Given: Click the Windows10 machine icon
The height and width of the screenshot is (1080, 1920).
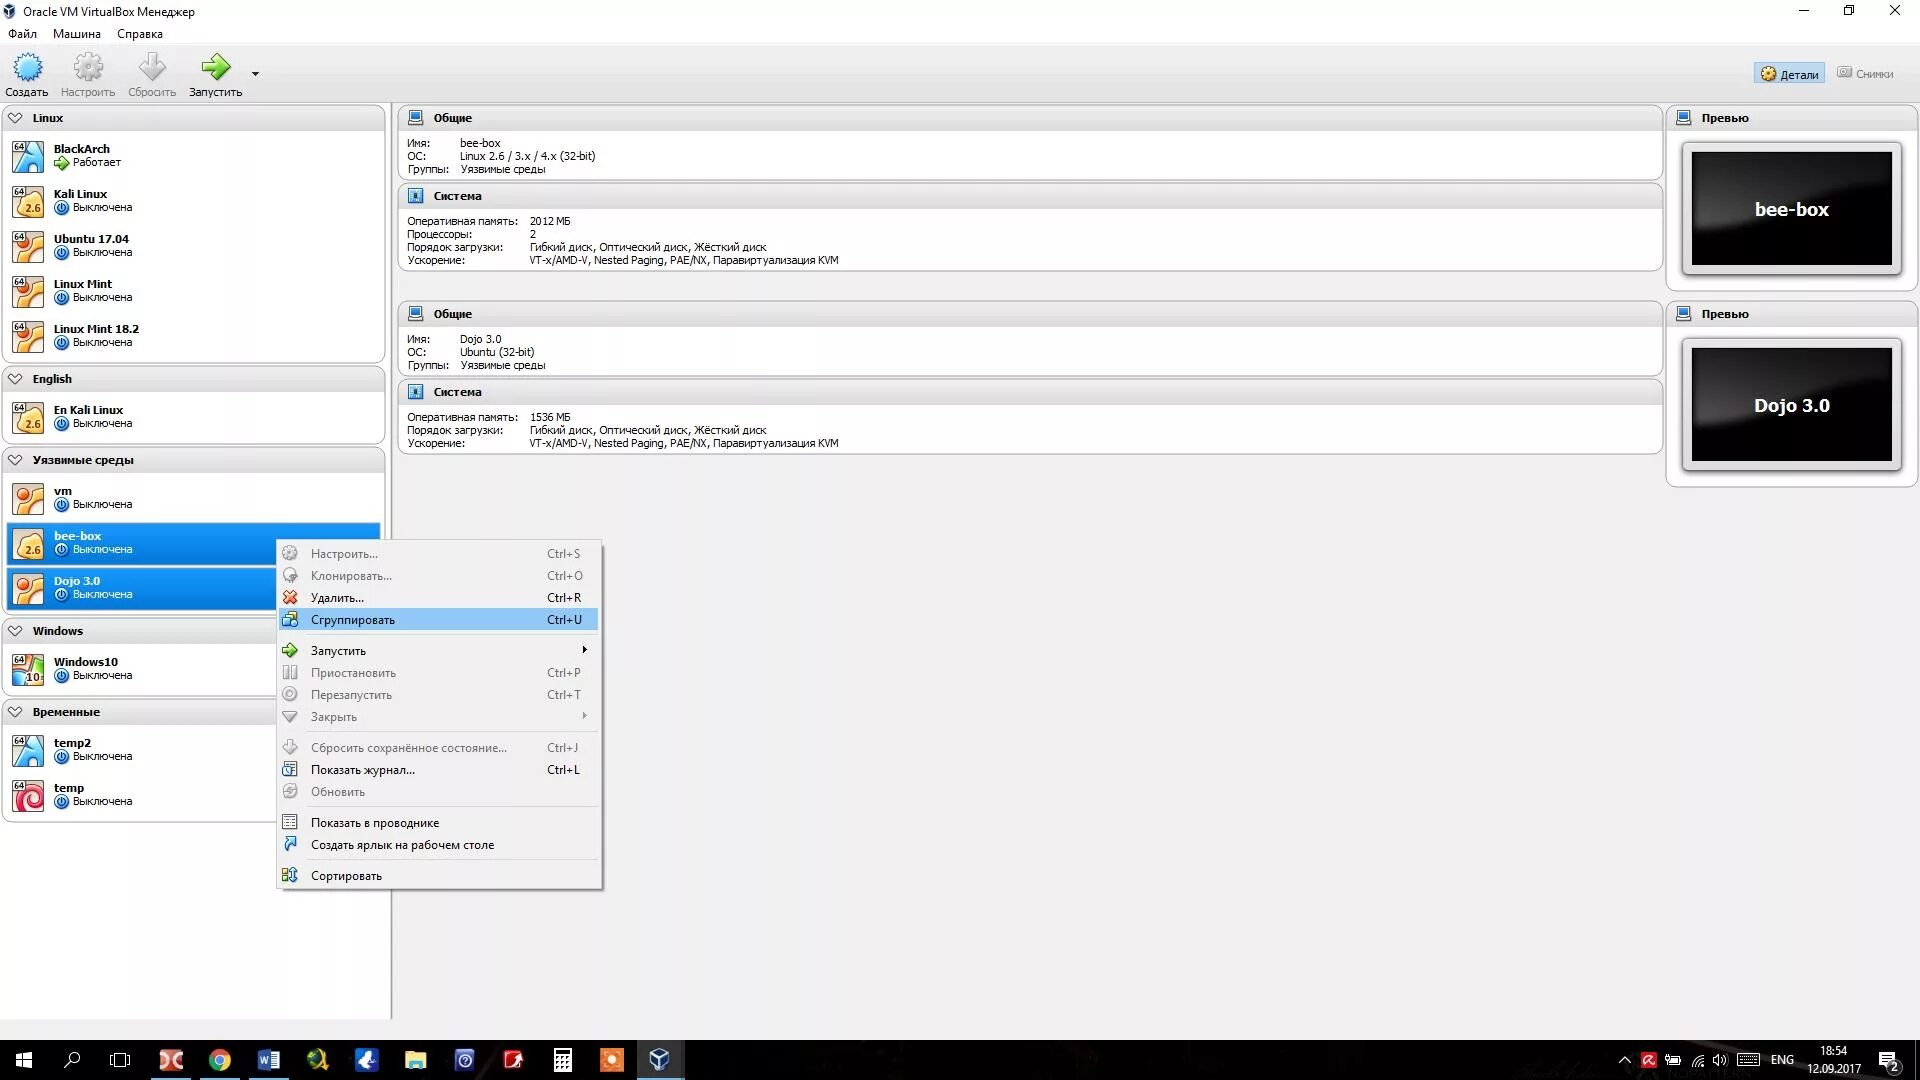Looking at the screenshot, I should [28, 669].
